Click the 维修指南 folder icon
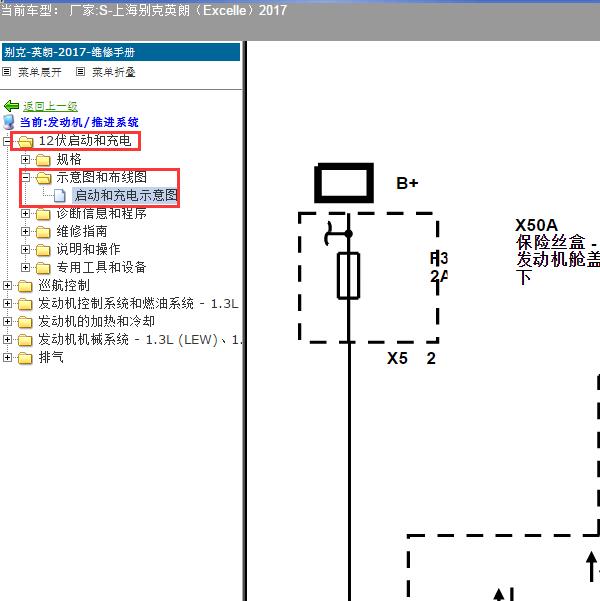 coord(43,232)
